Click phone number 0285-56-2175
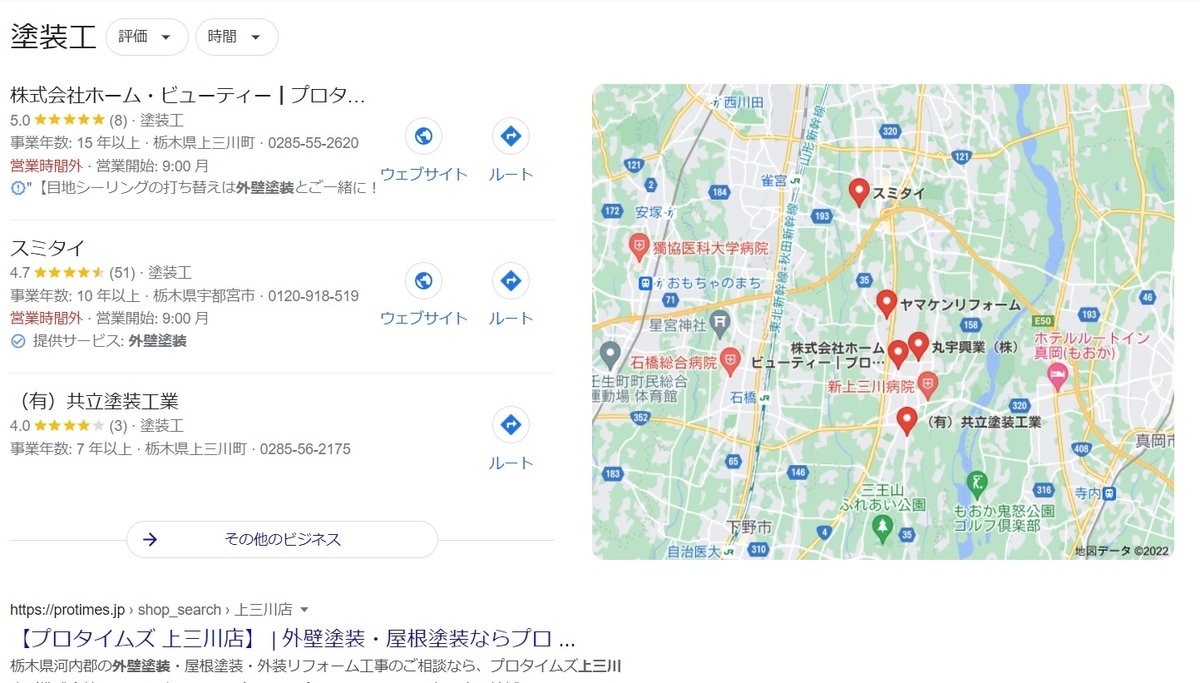The width and height of the screenshot is (1200, 683). click(x=305, y=449)
